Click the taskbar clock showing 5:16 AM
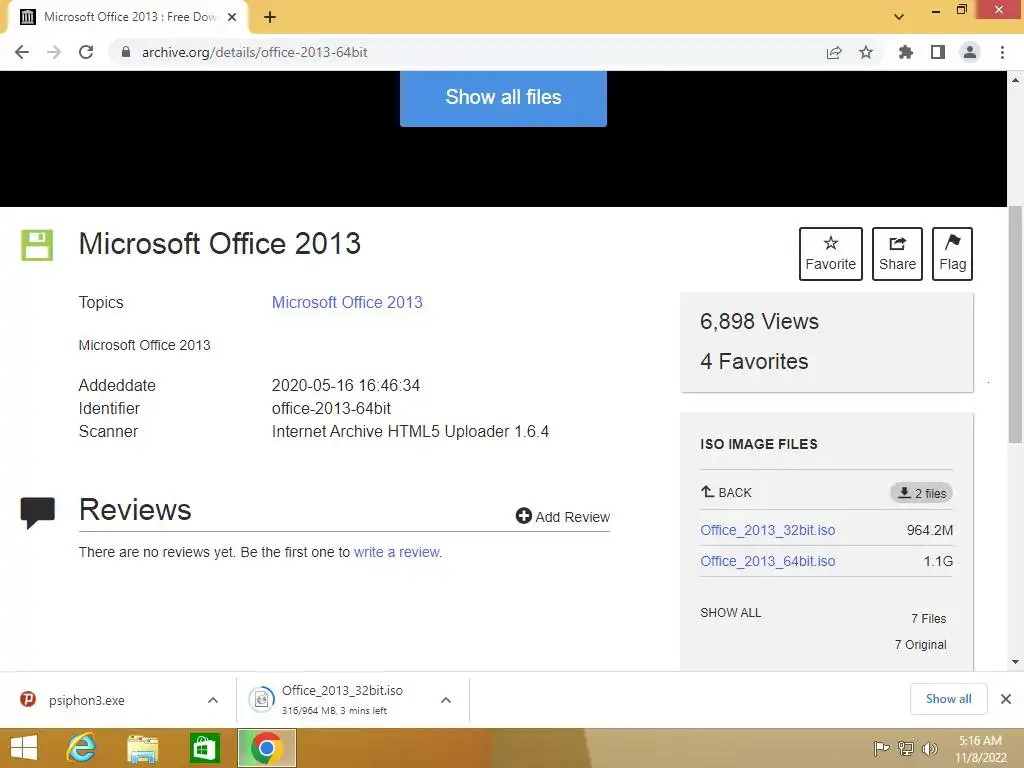 tap(980, 749)
